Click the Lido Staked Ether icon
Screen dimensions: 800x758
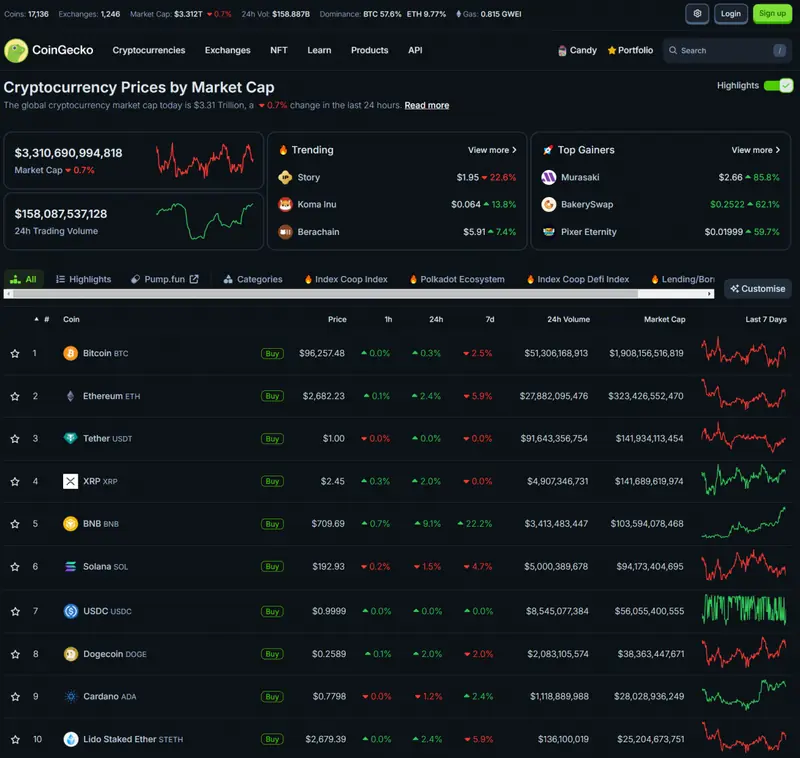(70, 739)
